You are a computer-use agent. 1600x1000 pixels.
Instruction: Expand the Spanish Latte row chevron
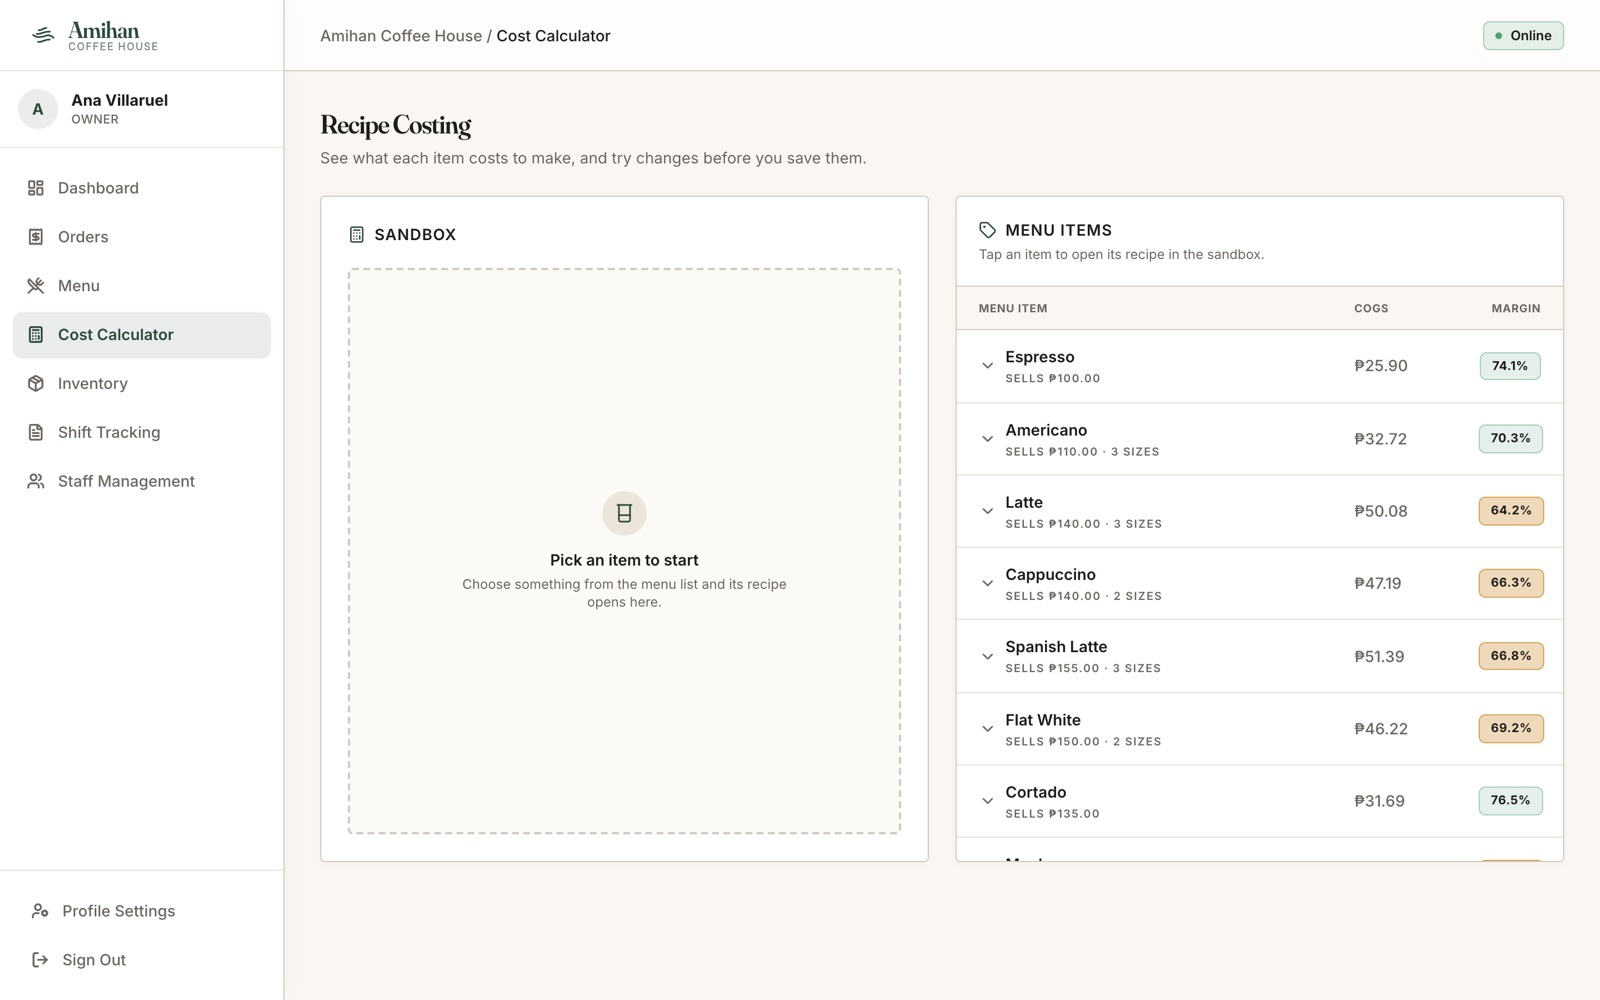[987, 656]
